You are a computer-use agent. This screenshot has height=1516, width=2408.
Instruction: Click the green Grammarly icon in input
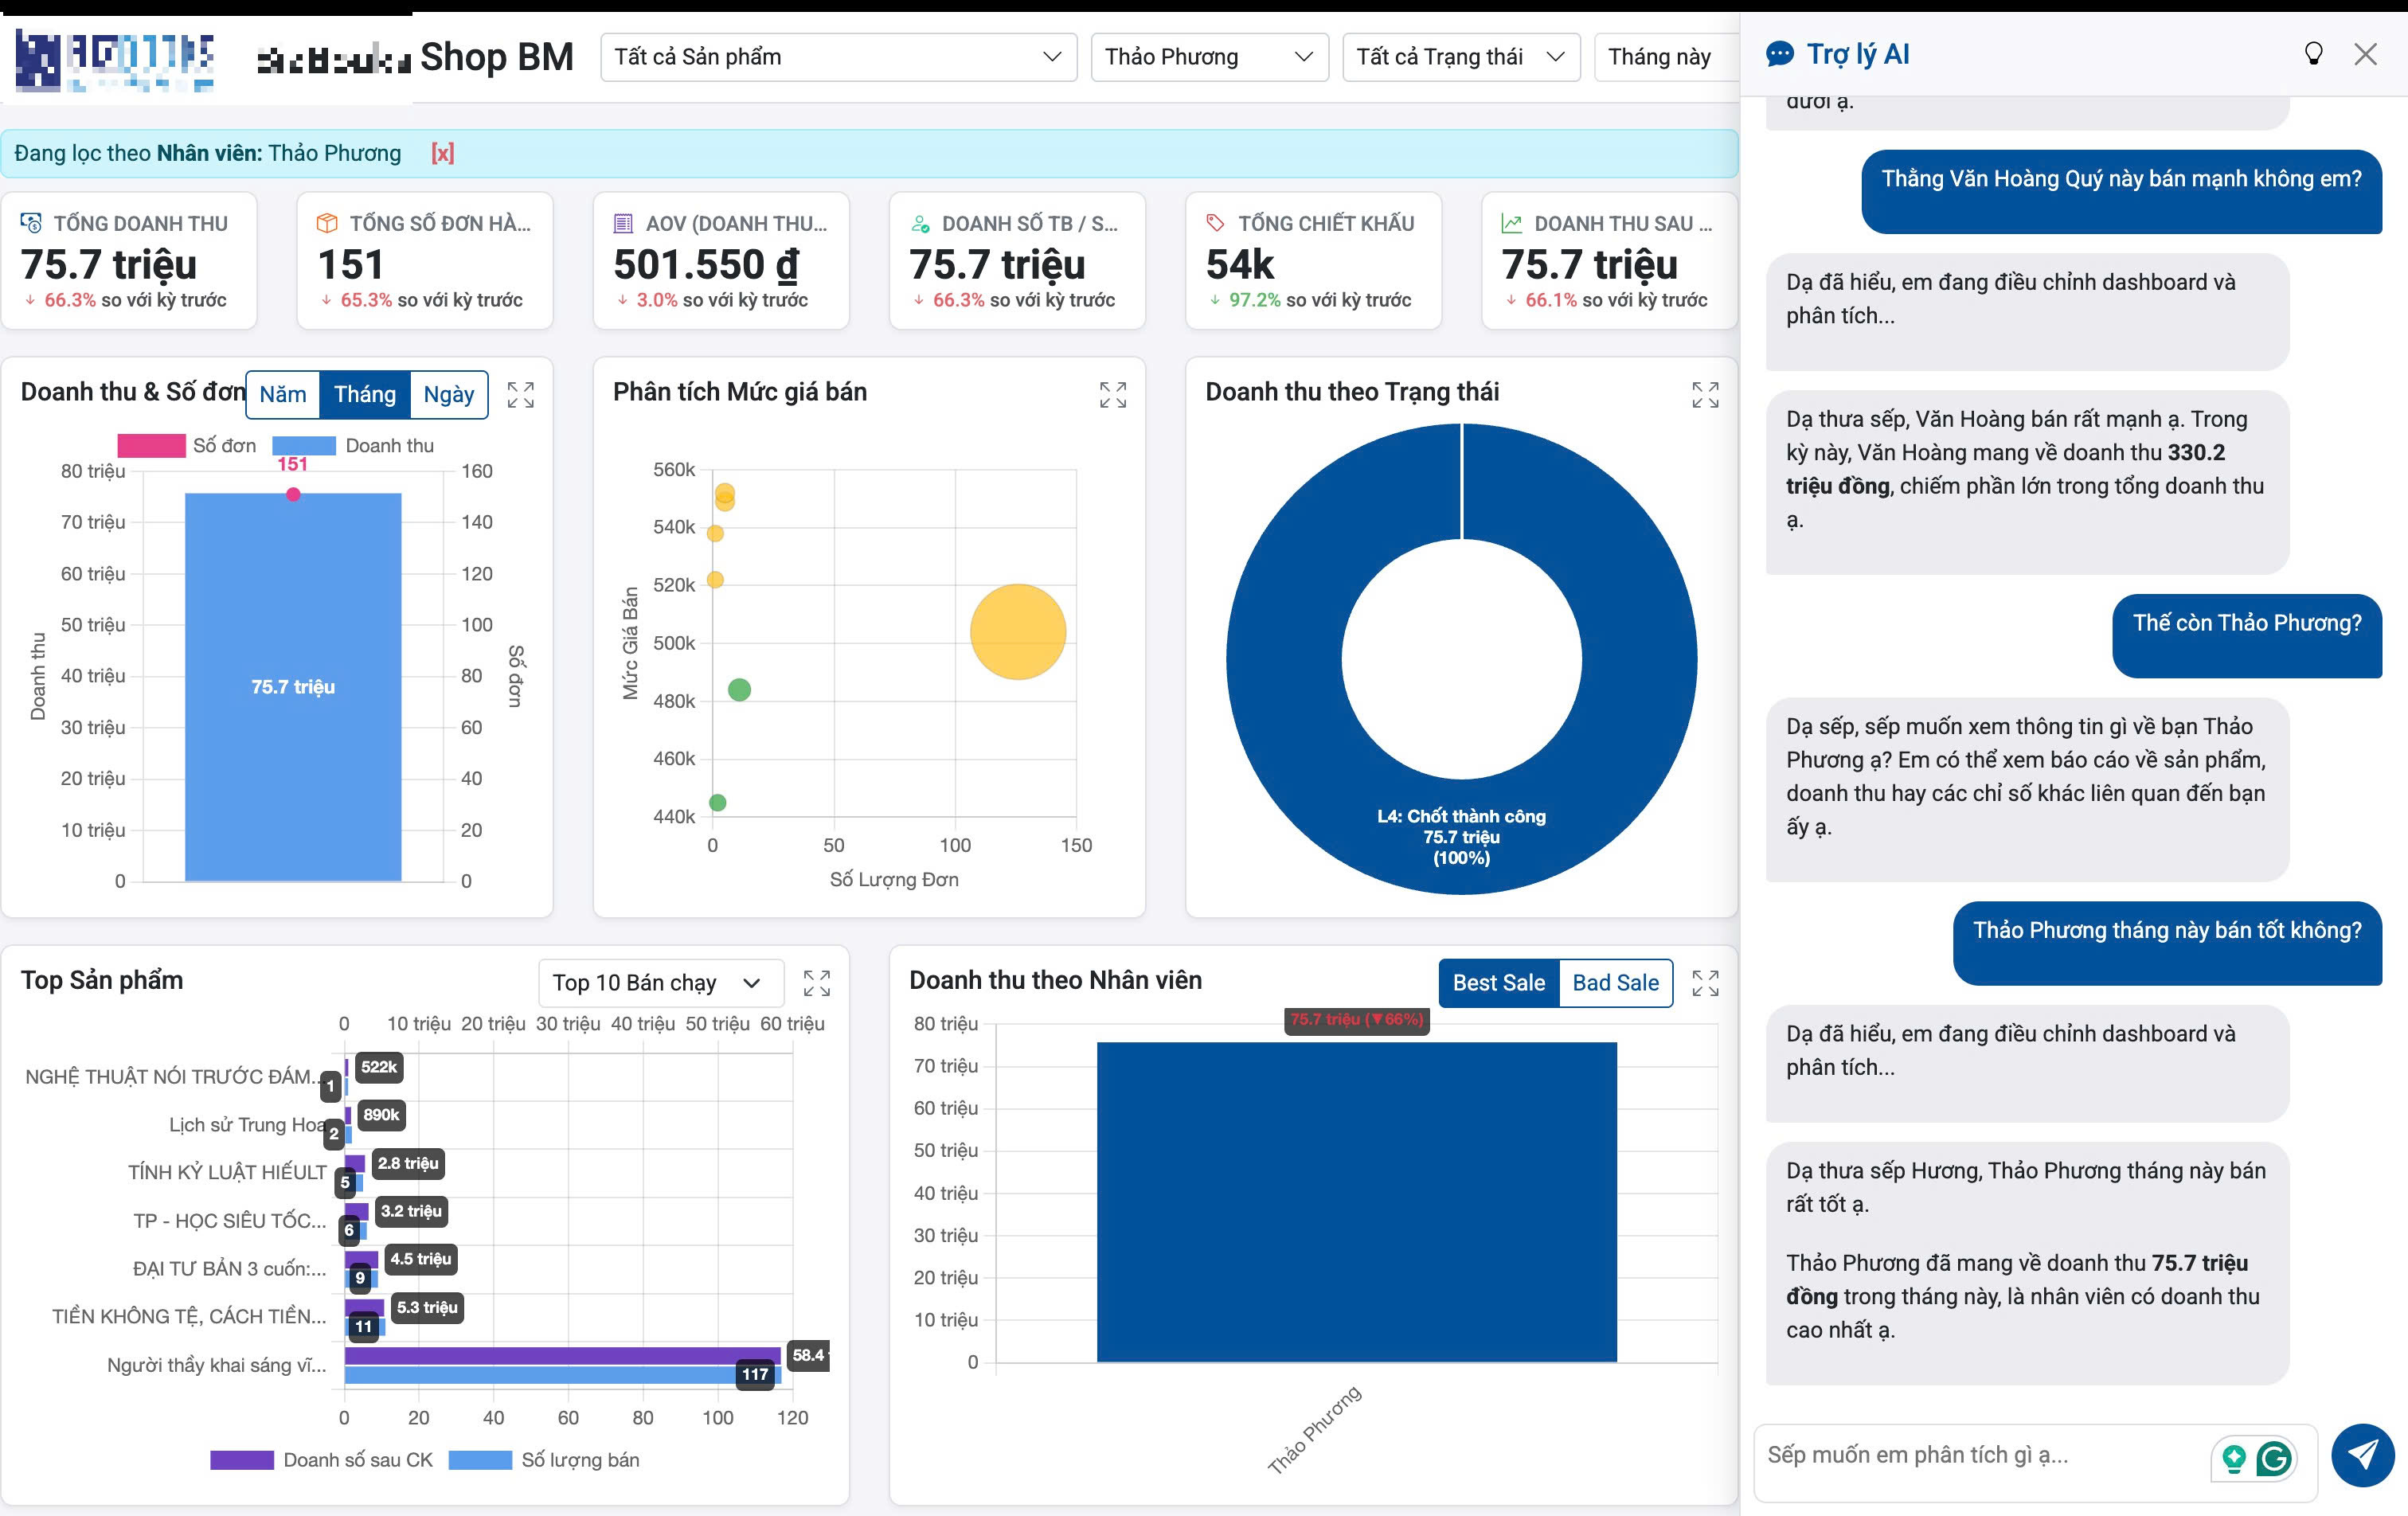coord(2273,1458)
